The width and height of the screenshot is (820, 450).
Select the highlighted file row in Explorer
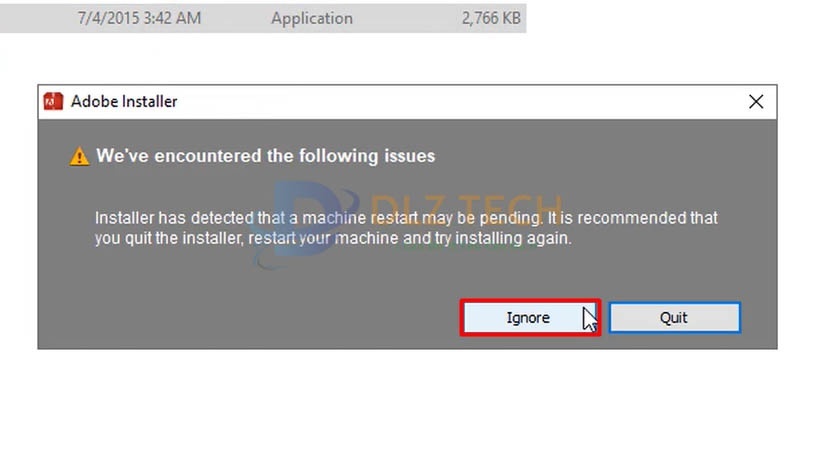[x=263, y=18]
